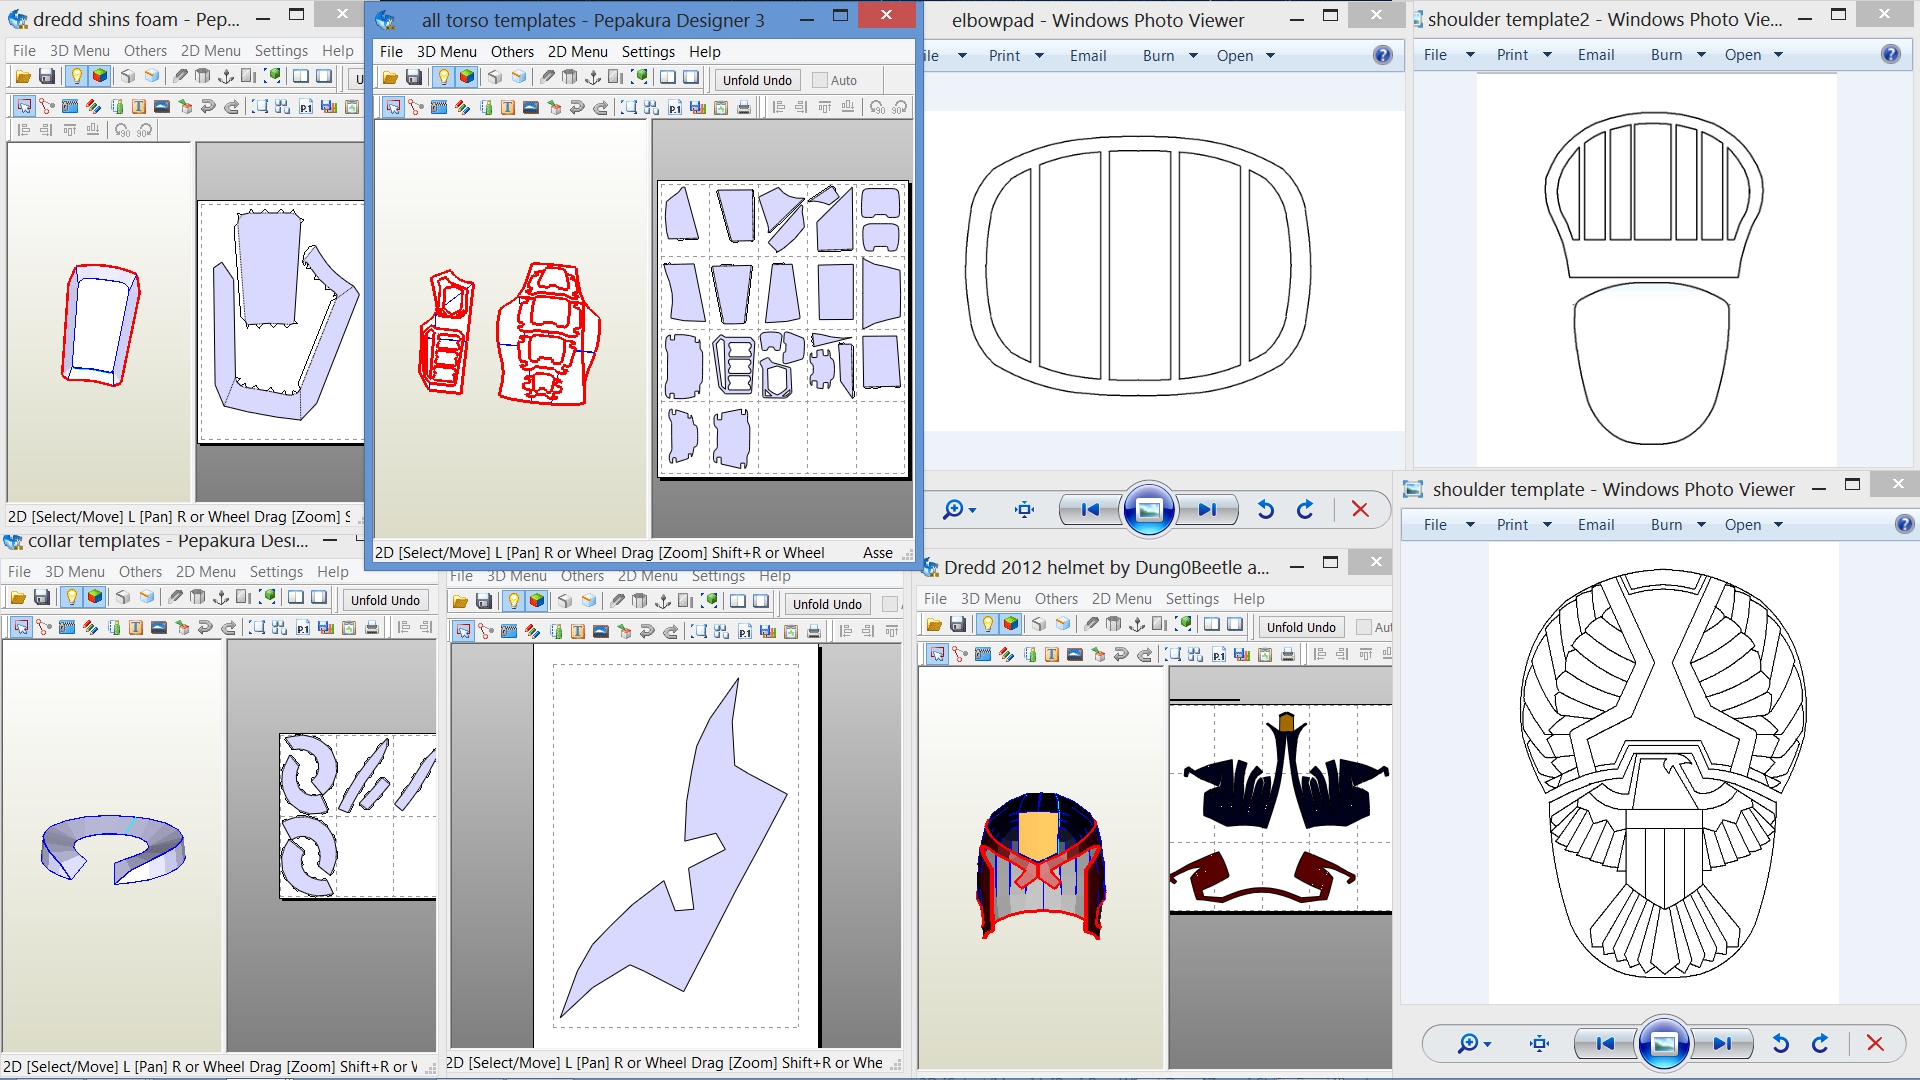Fit elbowpad image to window
This screenshot has width=1920, height=1080.
(1024, 510)
